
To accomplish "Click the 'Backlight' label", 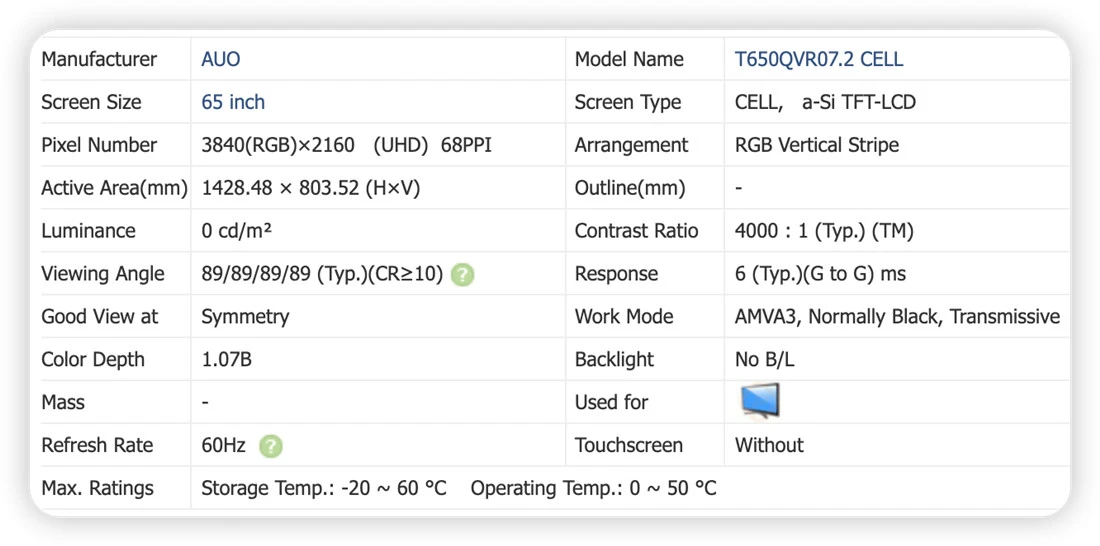I will (x=614, y=360).
